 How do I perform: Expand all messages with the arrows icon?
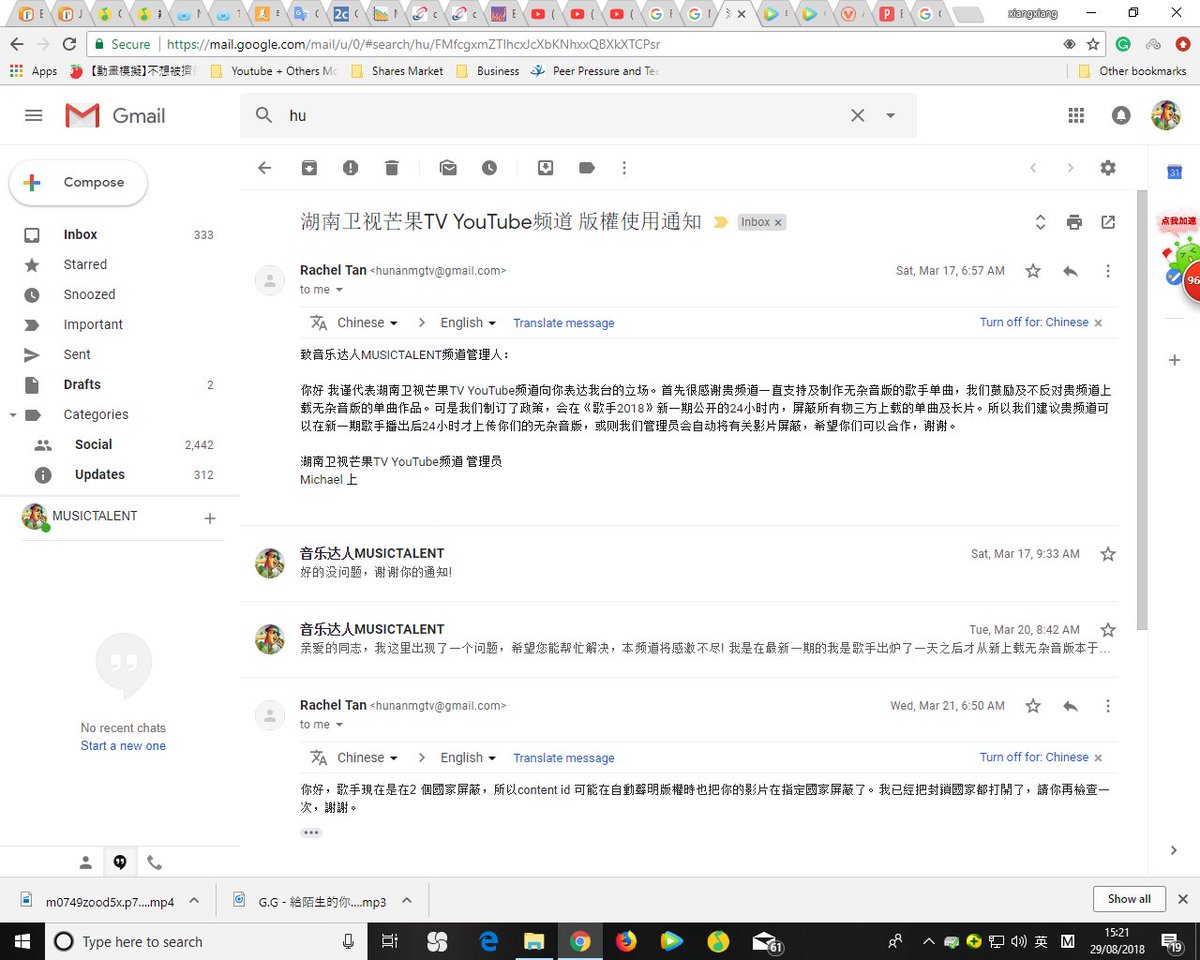(x=1040, y=222)
